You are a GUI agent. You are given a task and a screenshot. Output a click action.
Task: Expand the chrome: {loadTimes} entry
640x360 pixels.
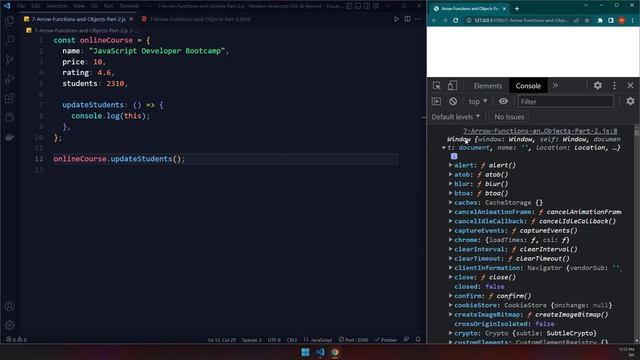point(451,240)
